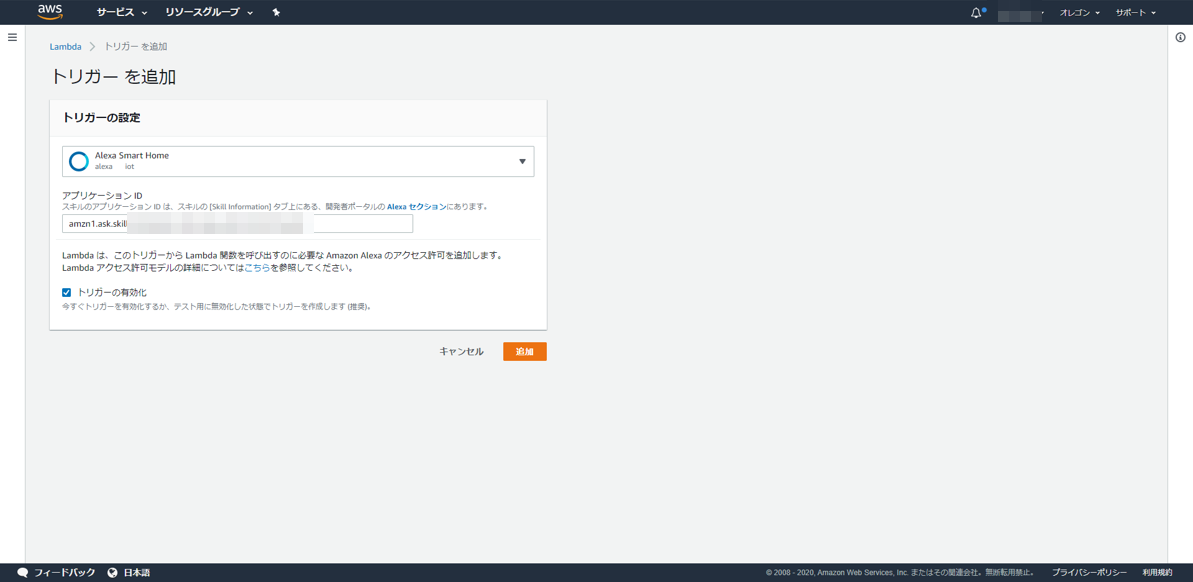Open the Alexa セクション link
This screenshot has height=582, width=1193.
click(416, 206)
